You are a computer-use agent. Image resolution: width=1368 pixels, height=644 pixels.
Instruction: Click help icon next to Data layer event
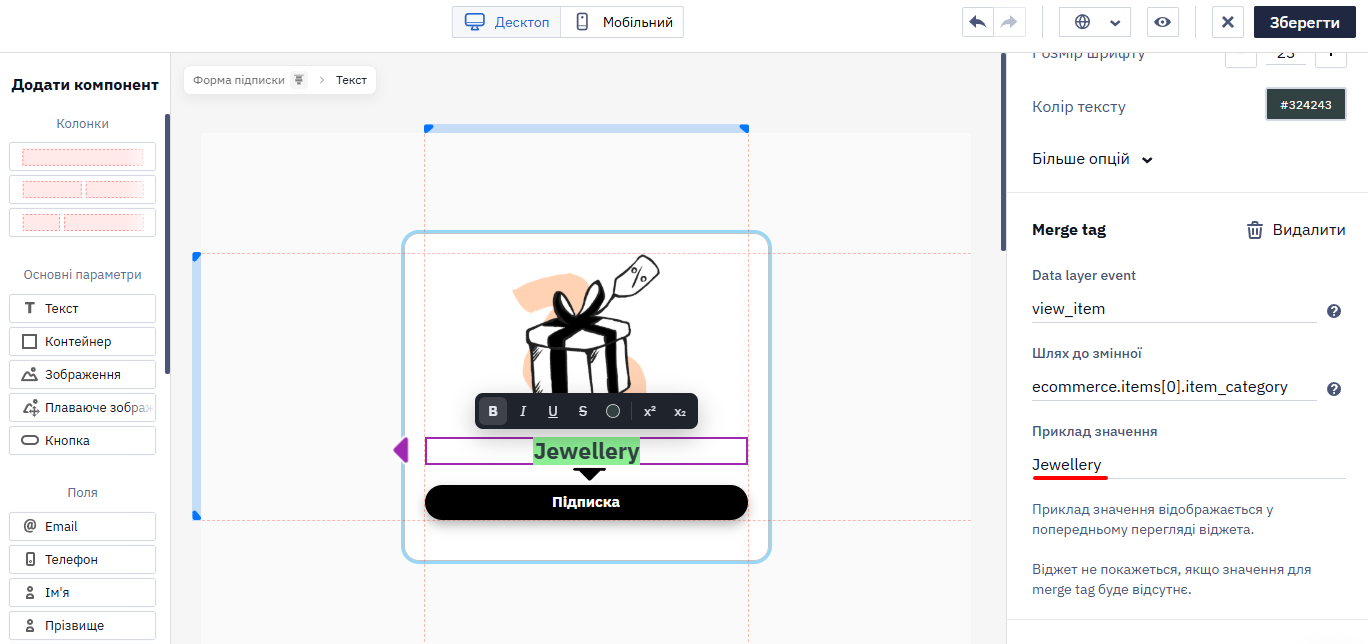point(1334,311)
